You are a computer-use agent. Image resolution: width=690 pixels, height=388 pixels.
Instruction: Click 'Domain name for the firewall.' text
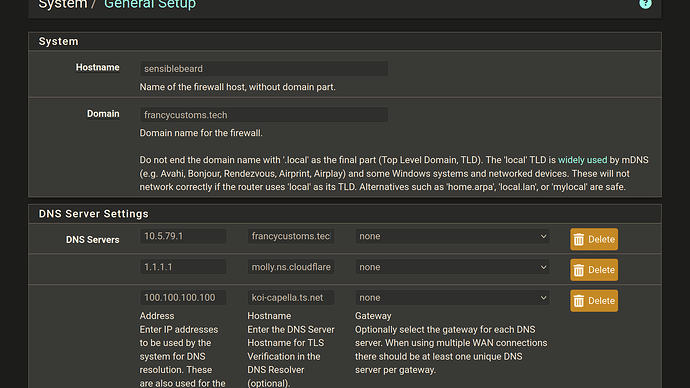[x=201, y=133]
